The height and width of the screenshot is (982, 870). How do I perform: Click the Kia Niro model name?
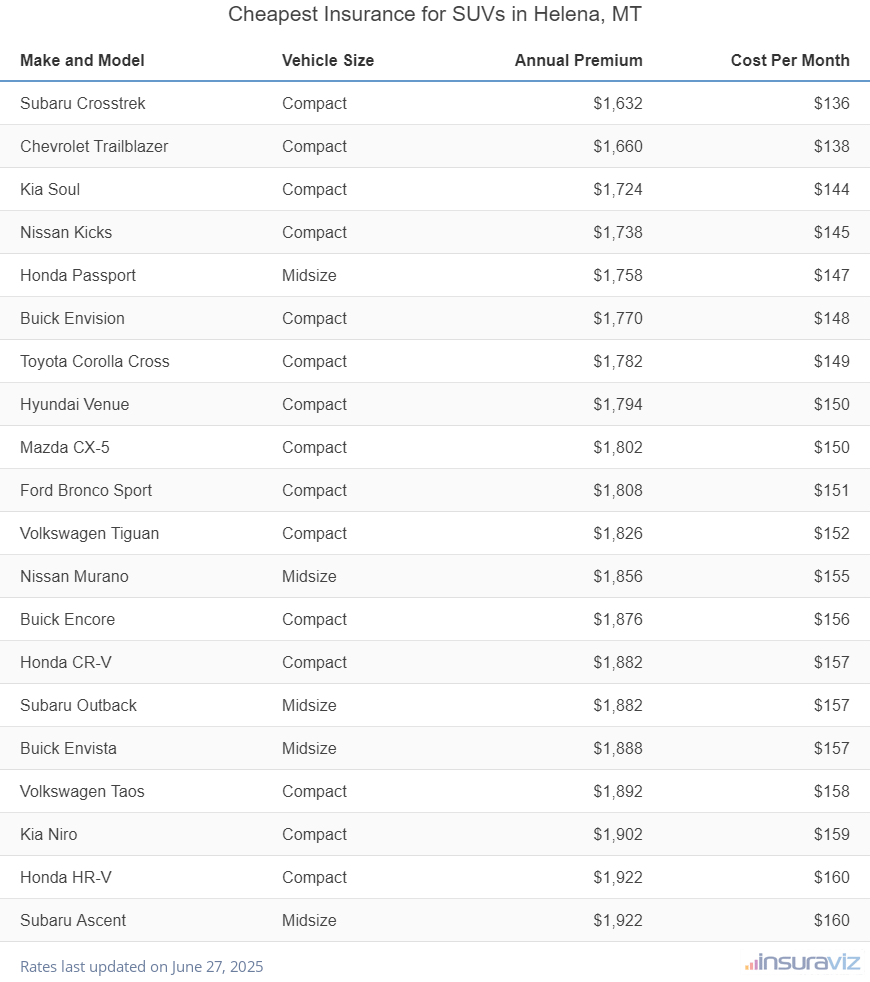tap(48, 834)
